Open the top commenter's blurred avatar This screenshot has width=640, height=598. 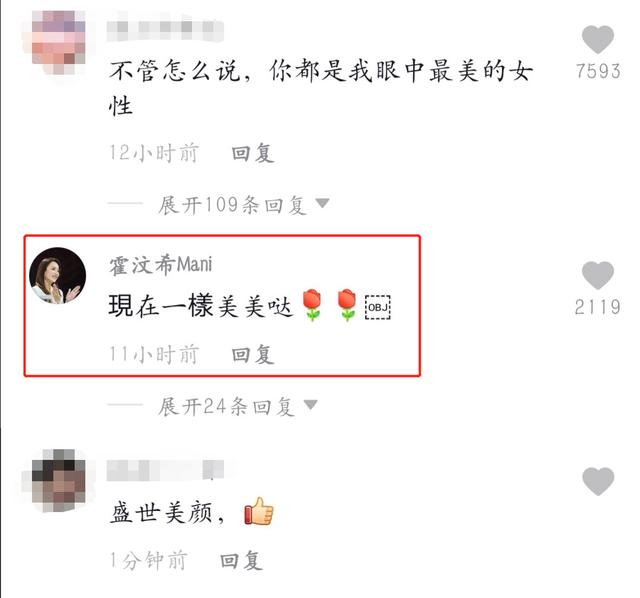(58, 42)
